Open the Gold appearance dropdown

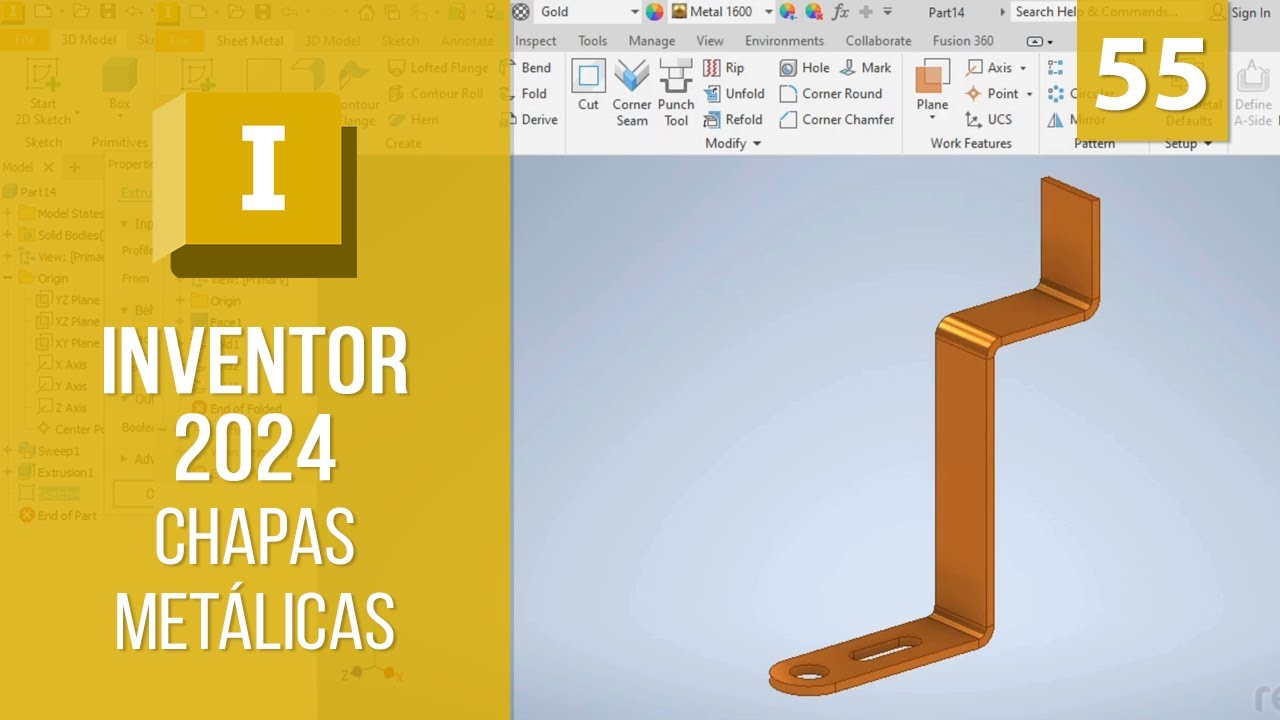[x=634, y=12]
